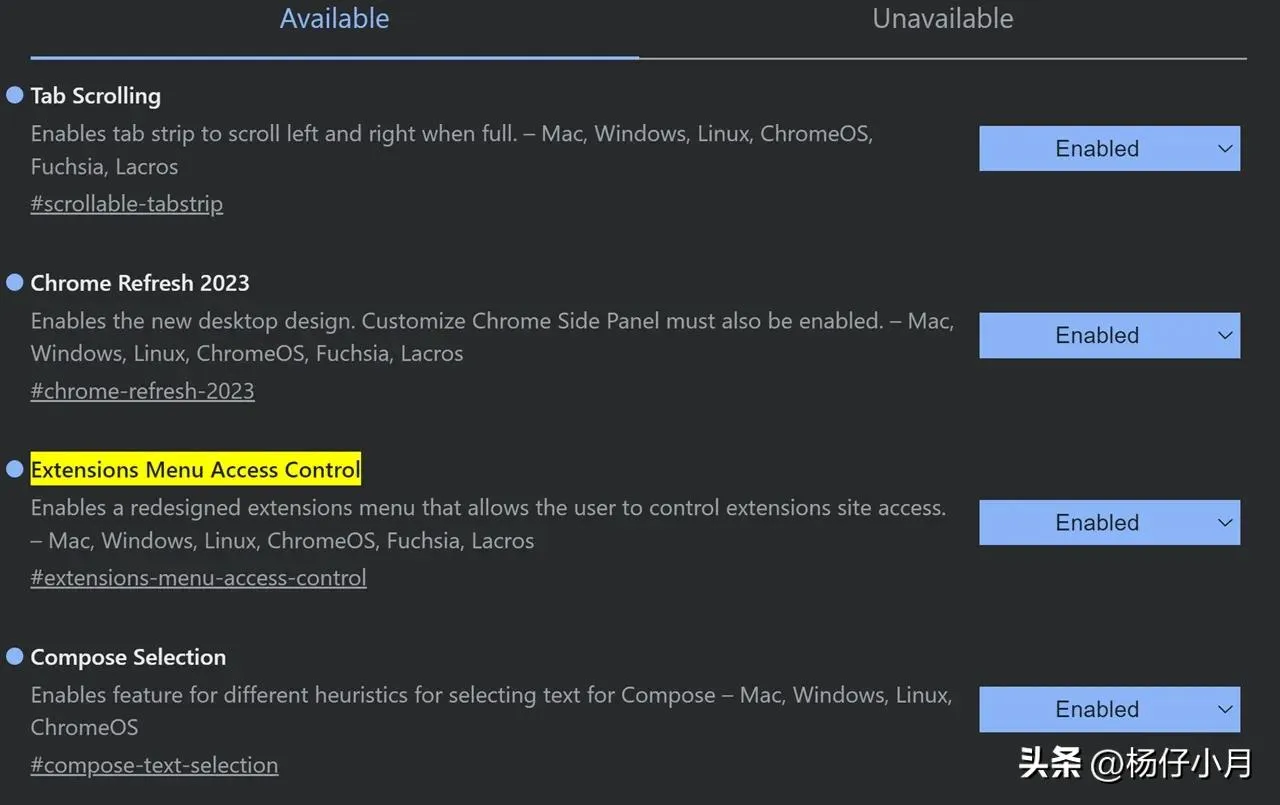This screenshot has height=805, width=1280.
Task: Click the blue dot beside Chrome Refresh 2023
Action: tap(15, 283)
